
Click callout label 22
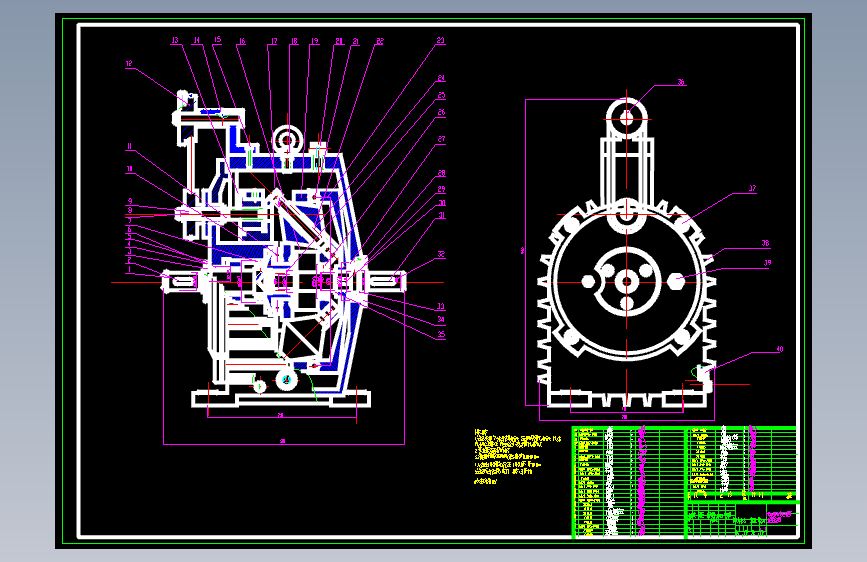(380, 41)
